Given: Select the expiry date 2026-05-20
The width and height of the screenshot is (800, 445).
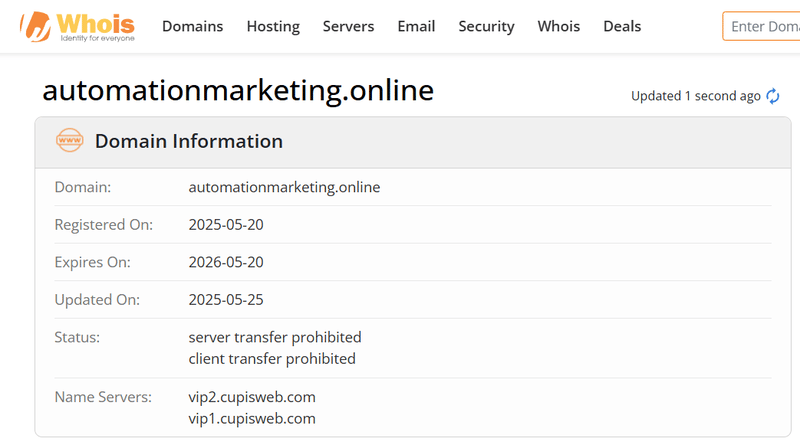Looking at the screenshot, I should click(x=226, y=262).
